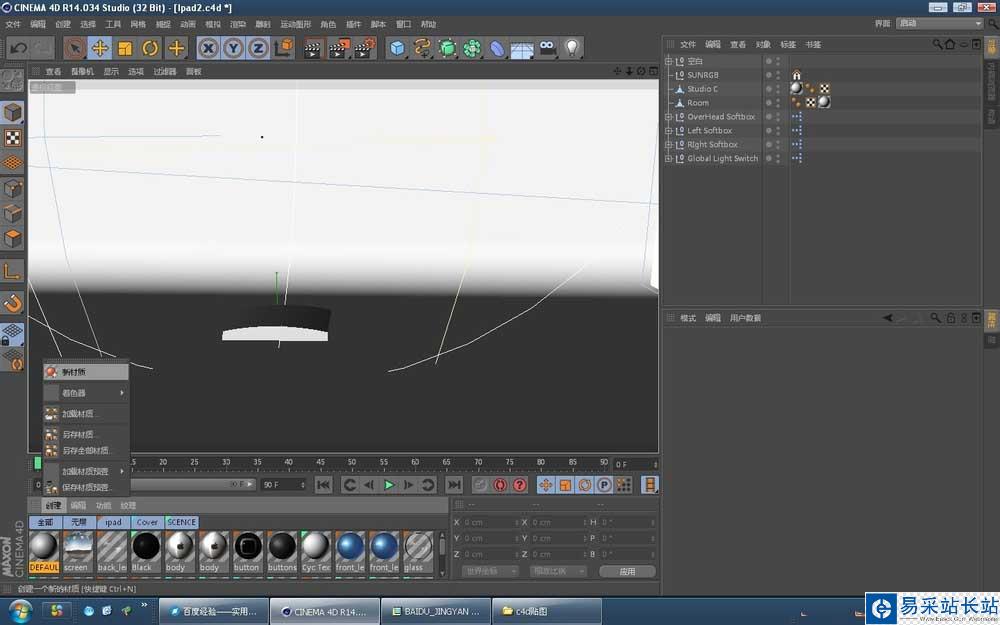Viewport: 1000px width, 625px height.
Task: Click the Undo arrow icon
Action: pos(18,48)
